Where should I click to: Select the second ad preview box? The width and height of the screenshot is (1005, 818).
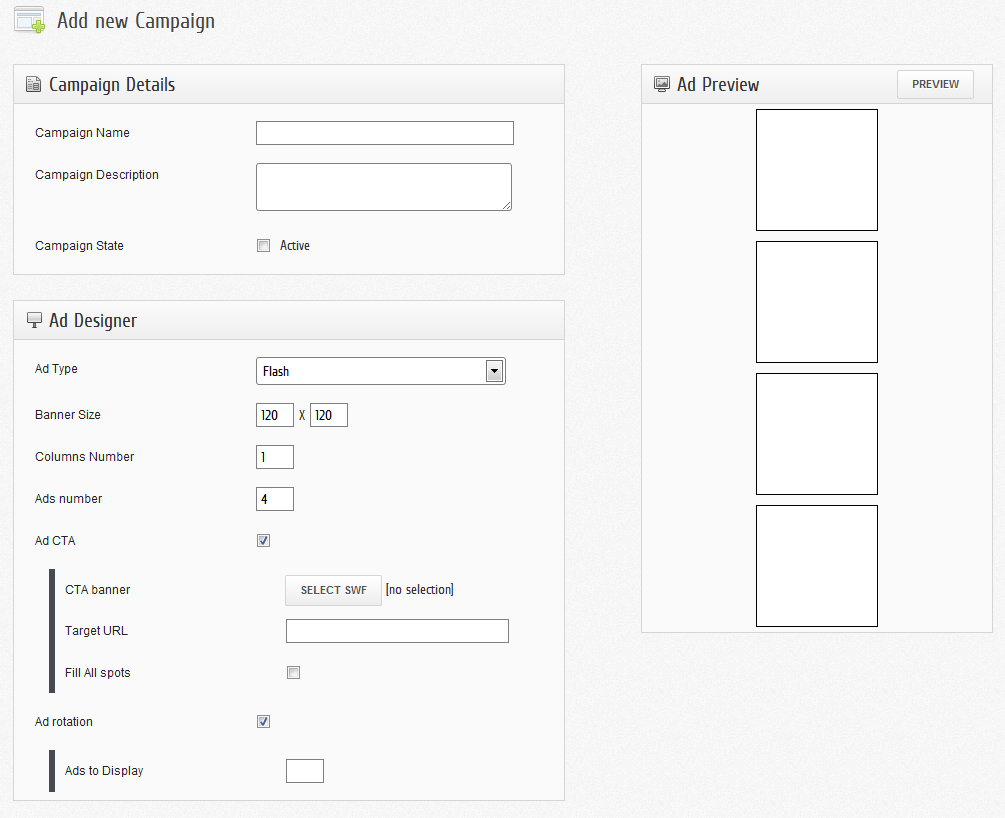817,302
